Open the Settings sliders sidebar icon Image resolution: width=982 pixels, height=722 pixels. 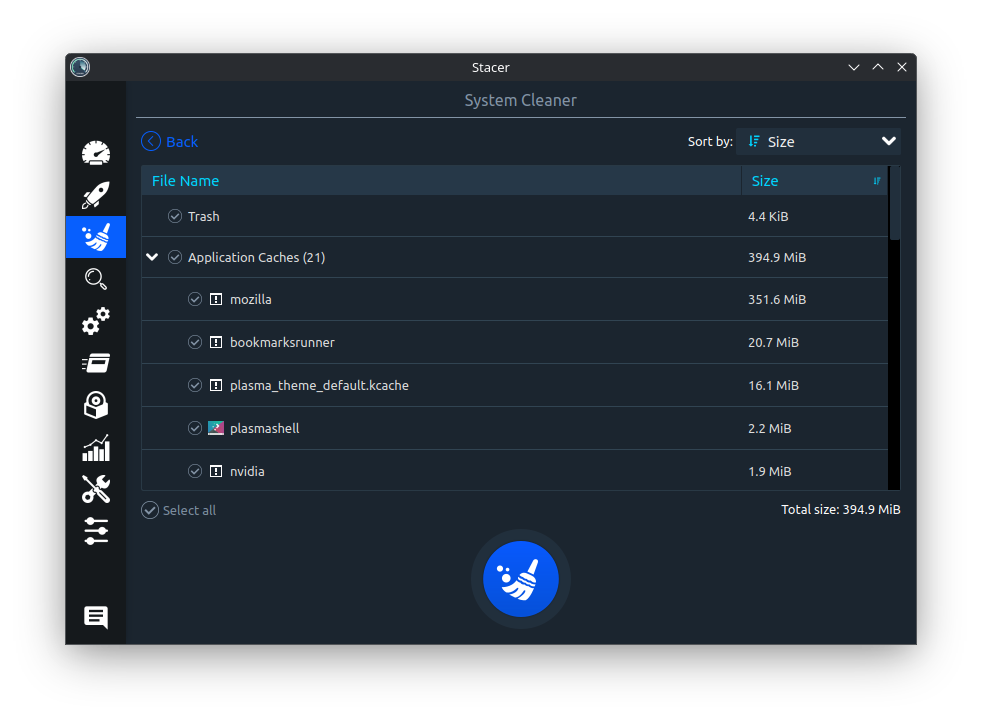pyautogui.click(x=96, y=531)
